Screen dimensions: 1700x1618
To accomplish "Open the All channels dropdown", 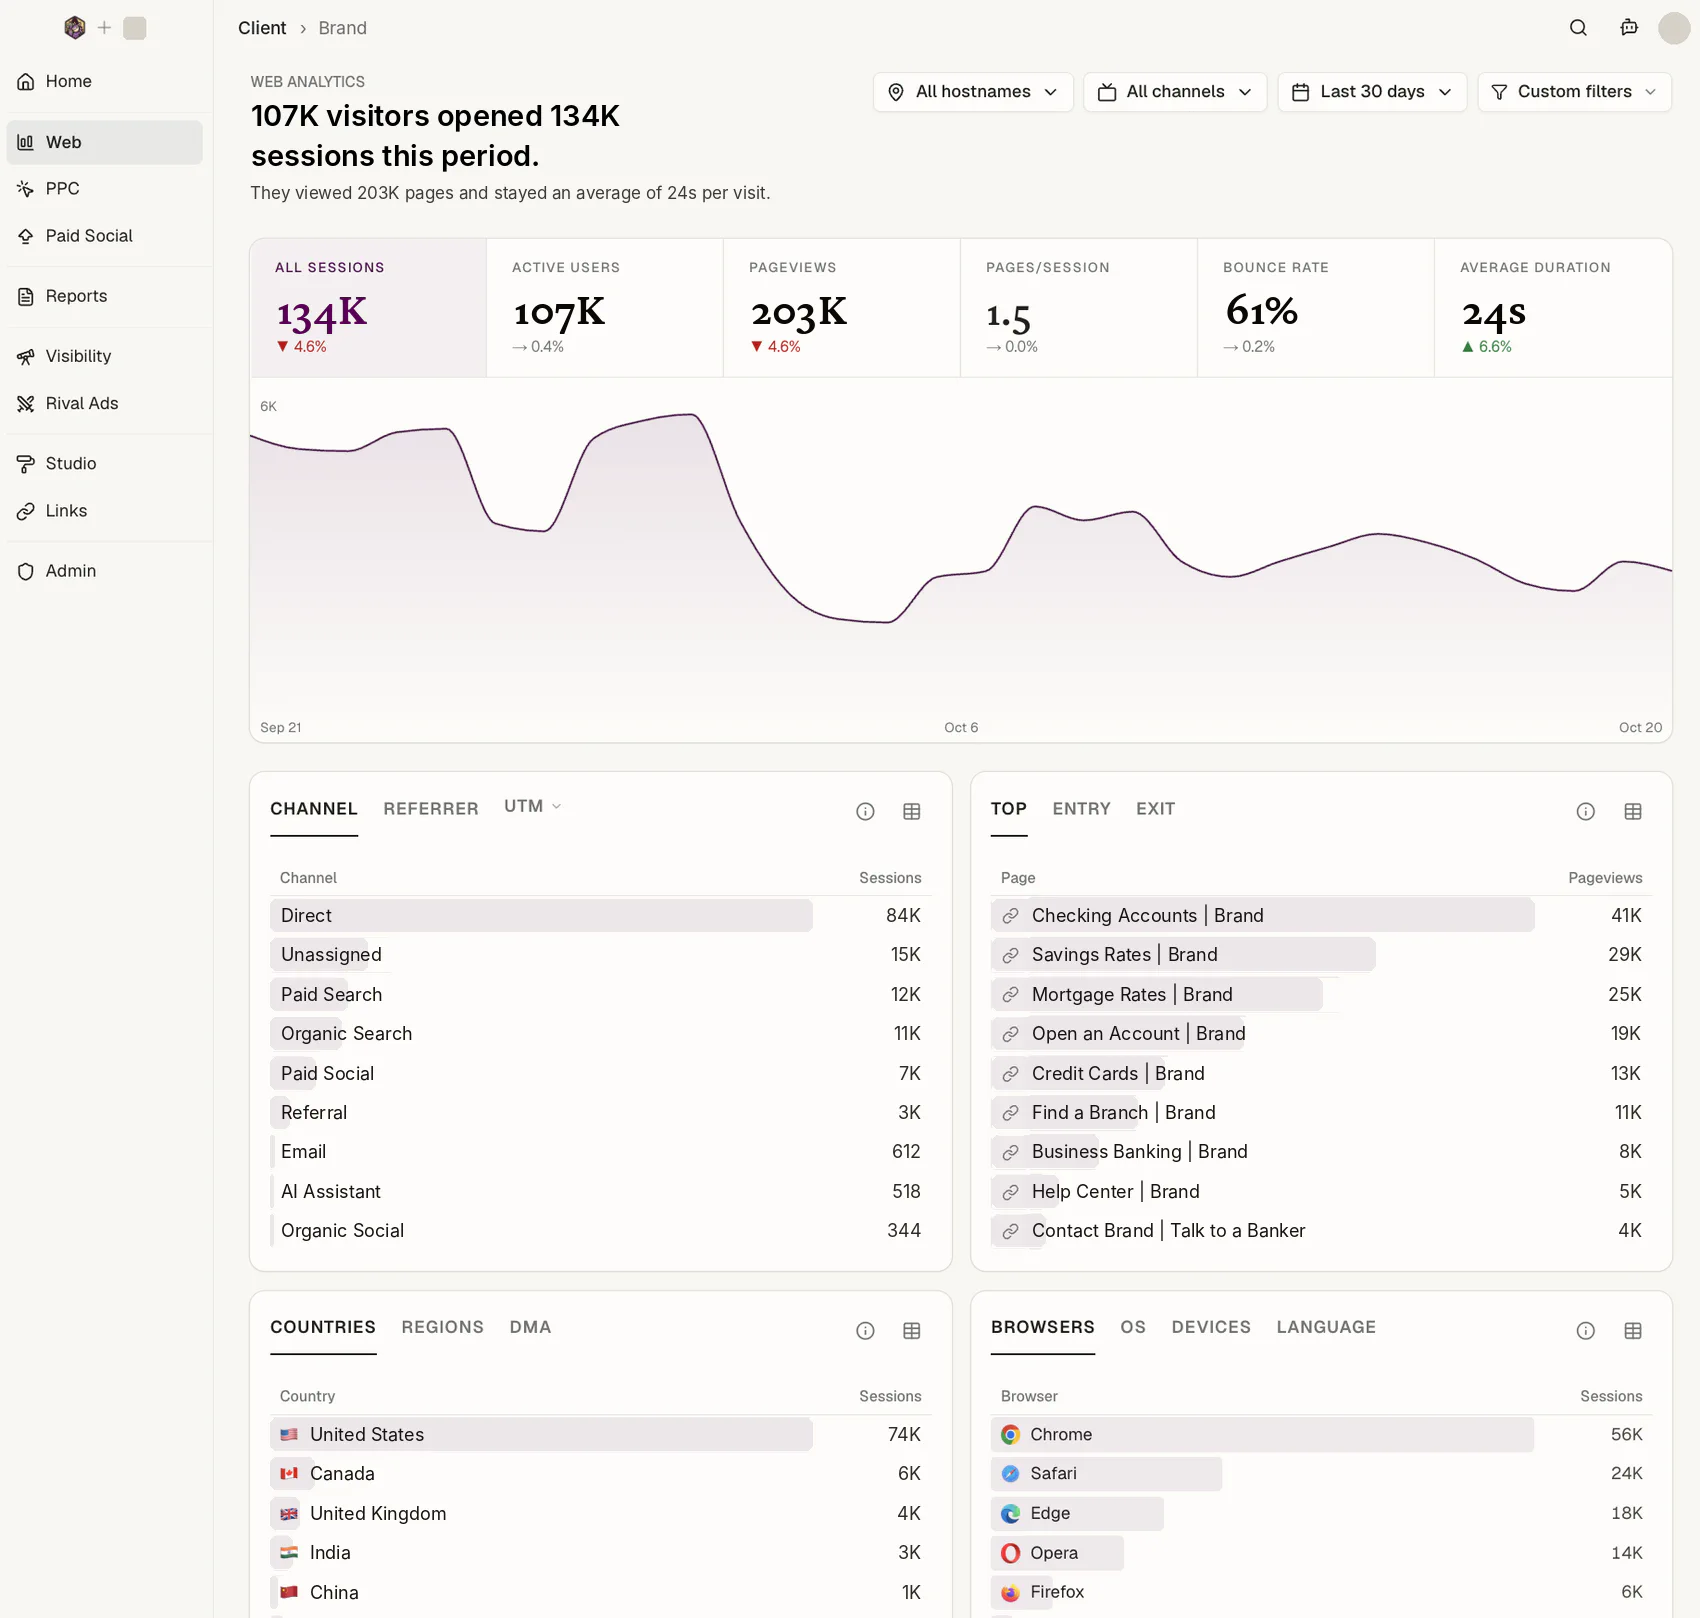I will pyautogui.click(x=1175, y=92).
